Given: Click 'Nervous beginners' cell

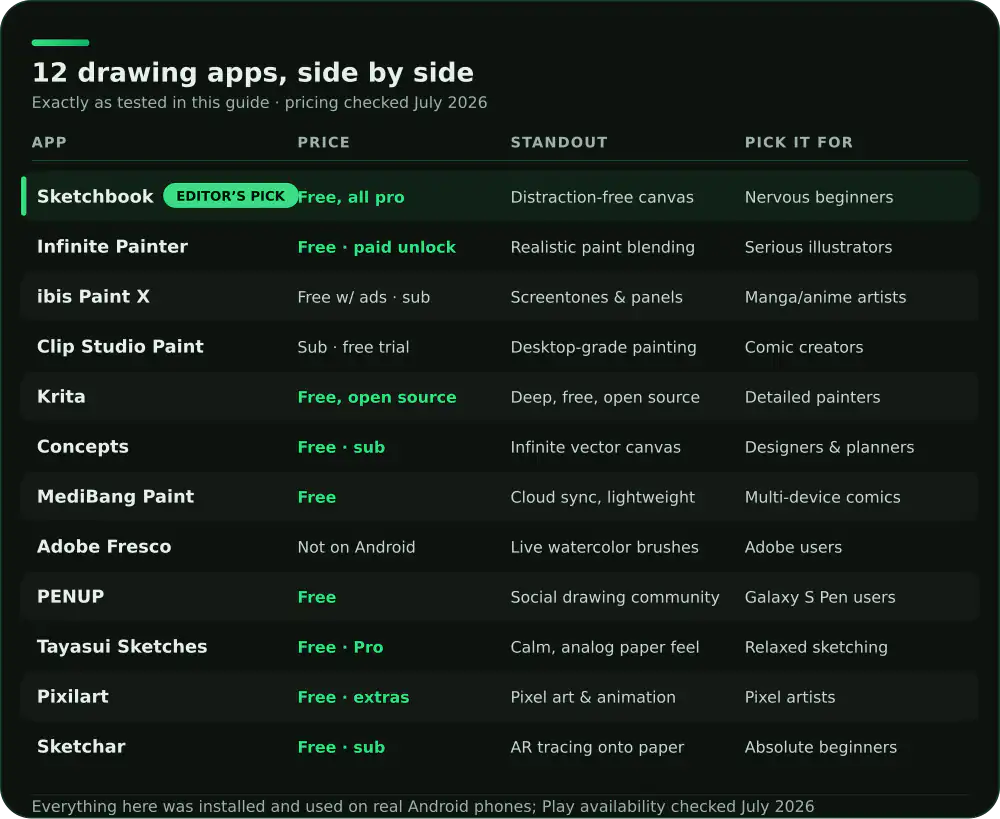Looking at the screenshot, I should (x=819, y=197).
